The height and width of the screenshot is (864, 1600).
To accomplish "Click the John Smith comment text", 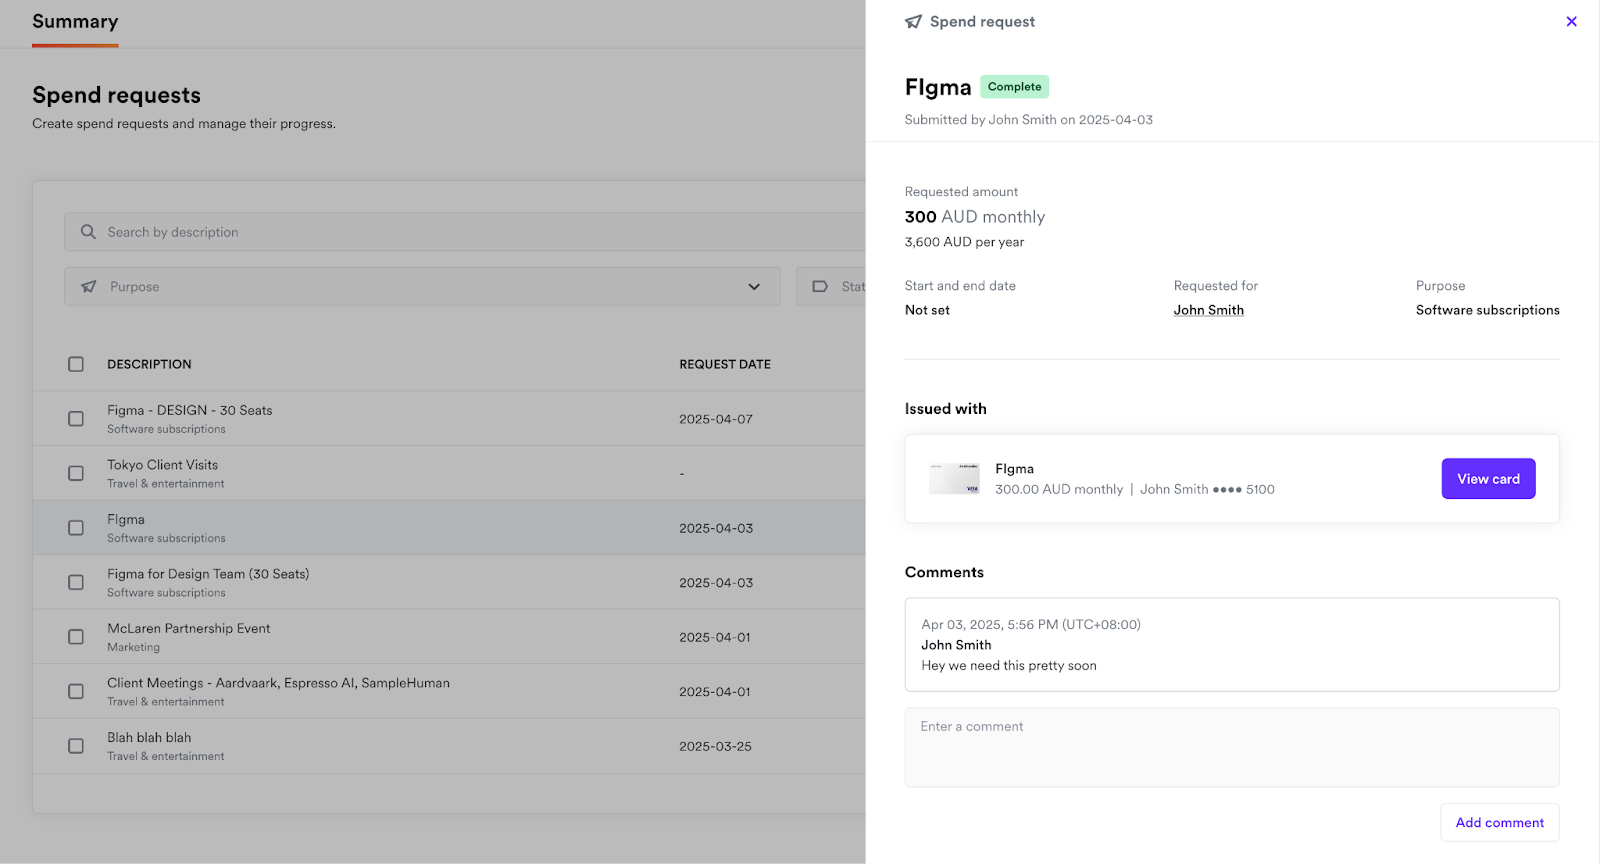I will pyautogui.click(x=956, y=645).
